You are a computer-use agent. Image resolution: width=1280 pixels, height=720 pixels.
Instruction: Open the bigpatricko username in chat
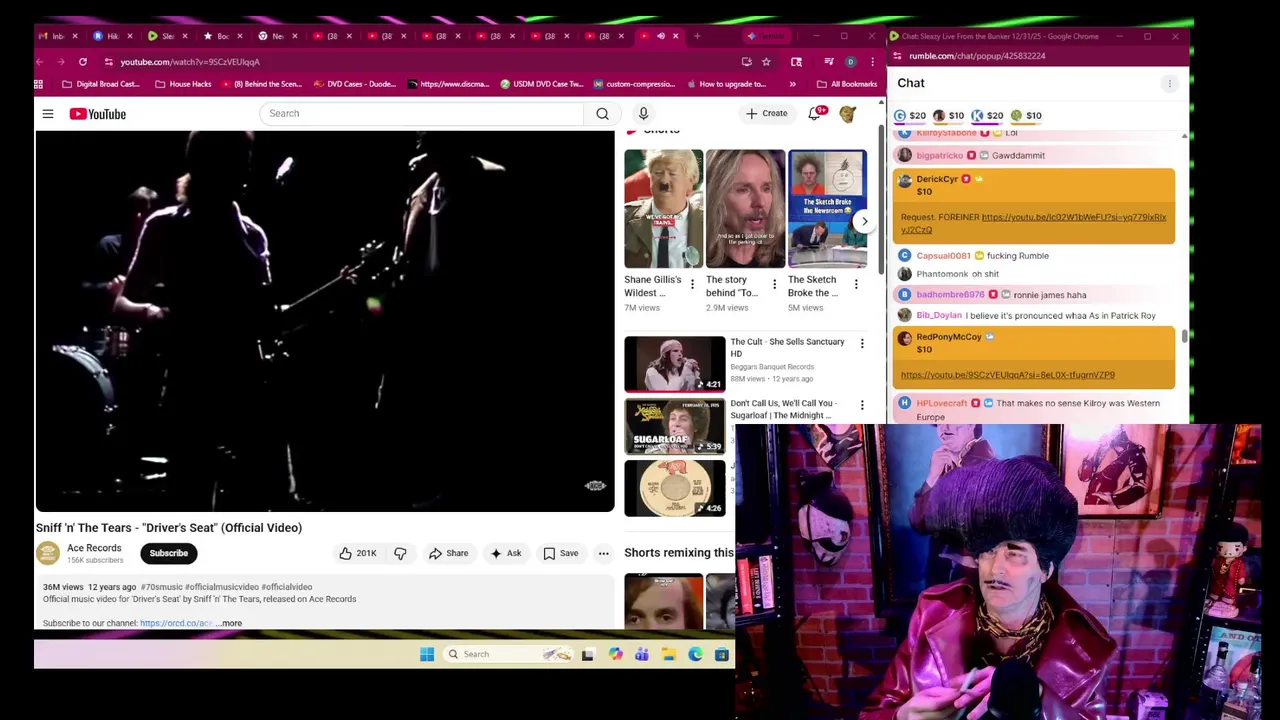click(940, 155)
